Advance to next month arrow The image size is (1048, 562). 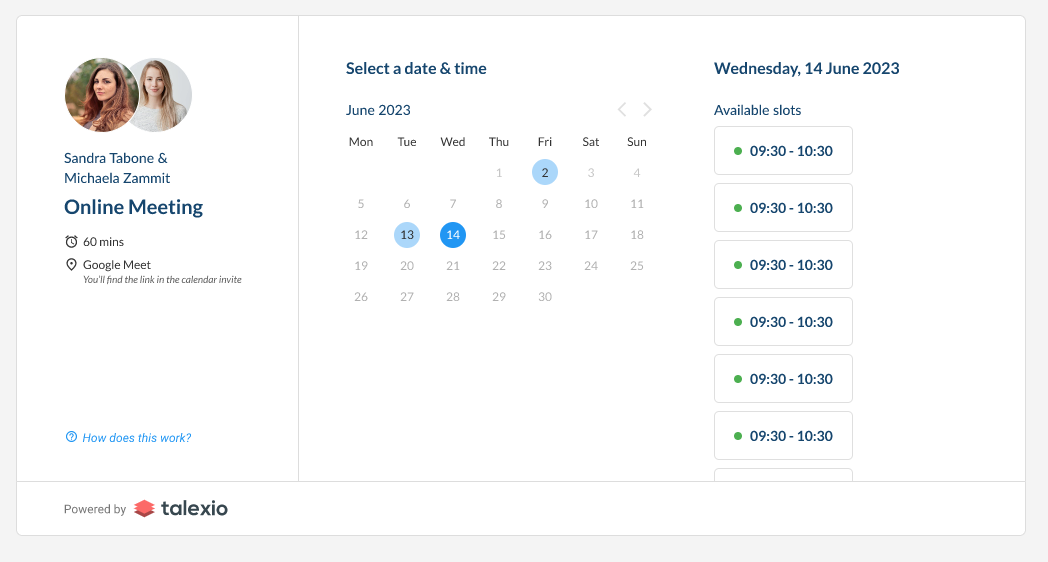click(647, 110)
